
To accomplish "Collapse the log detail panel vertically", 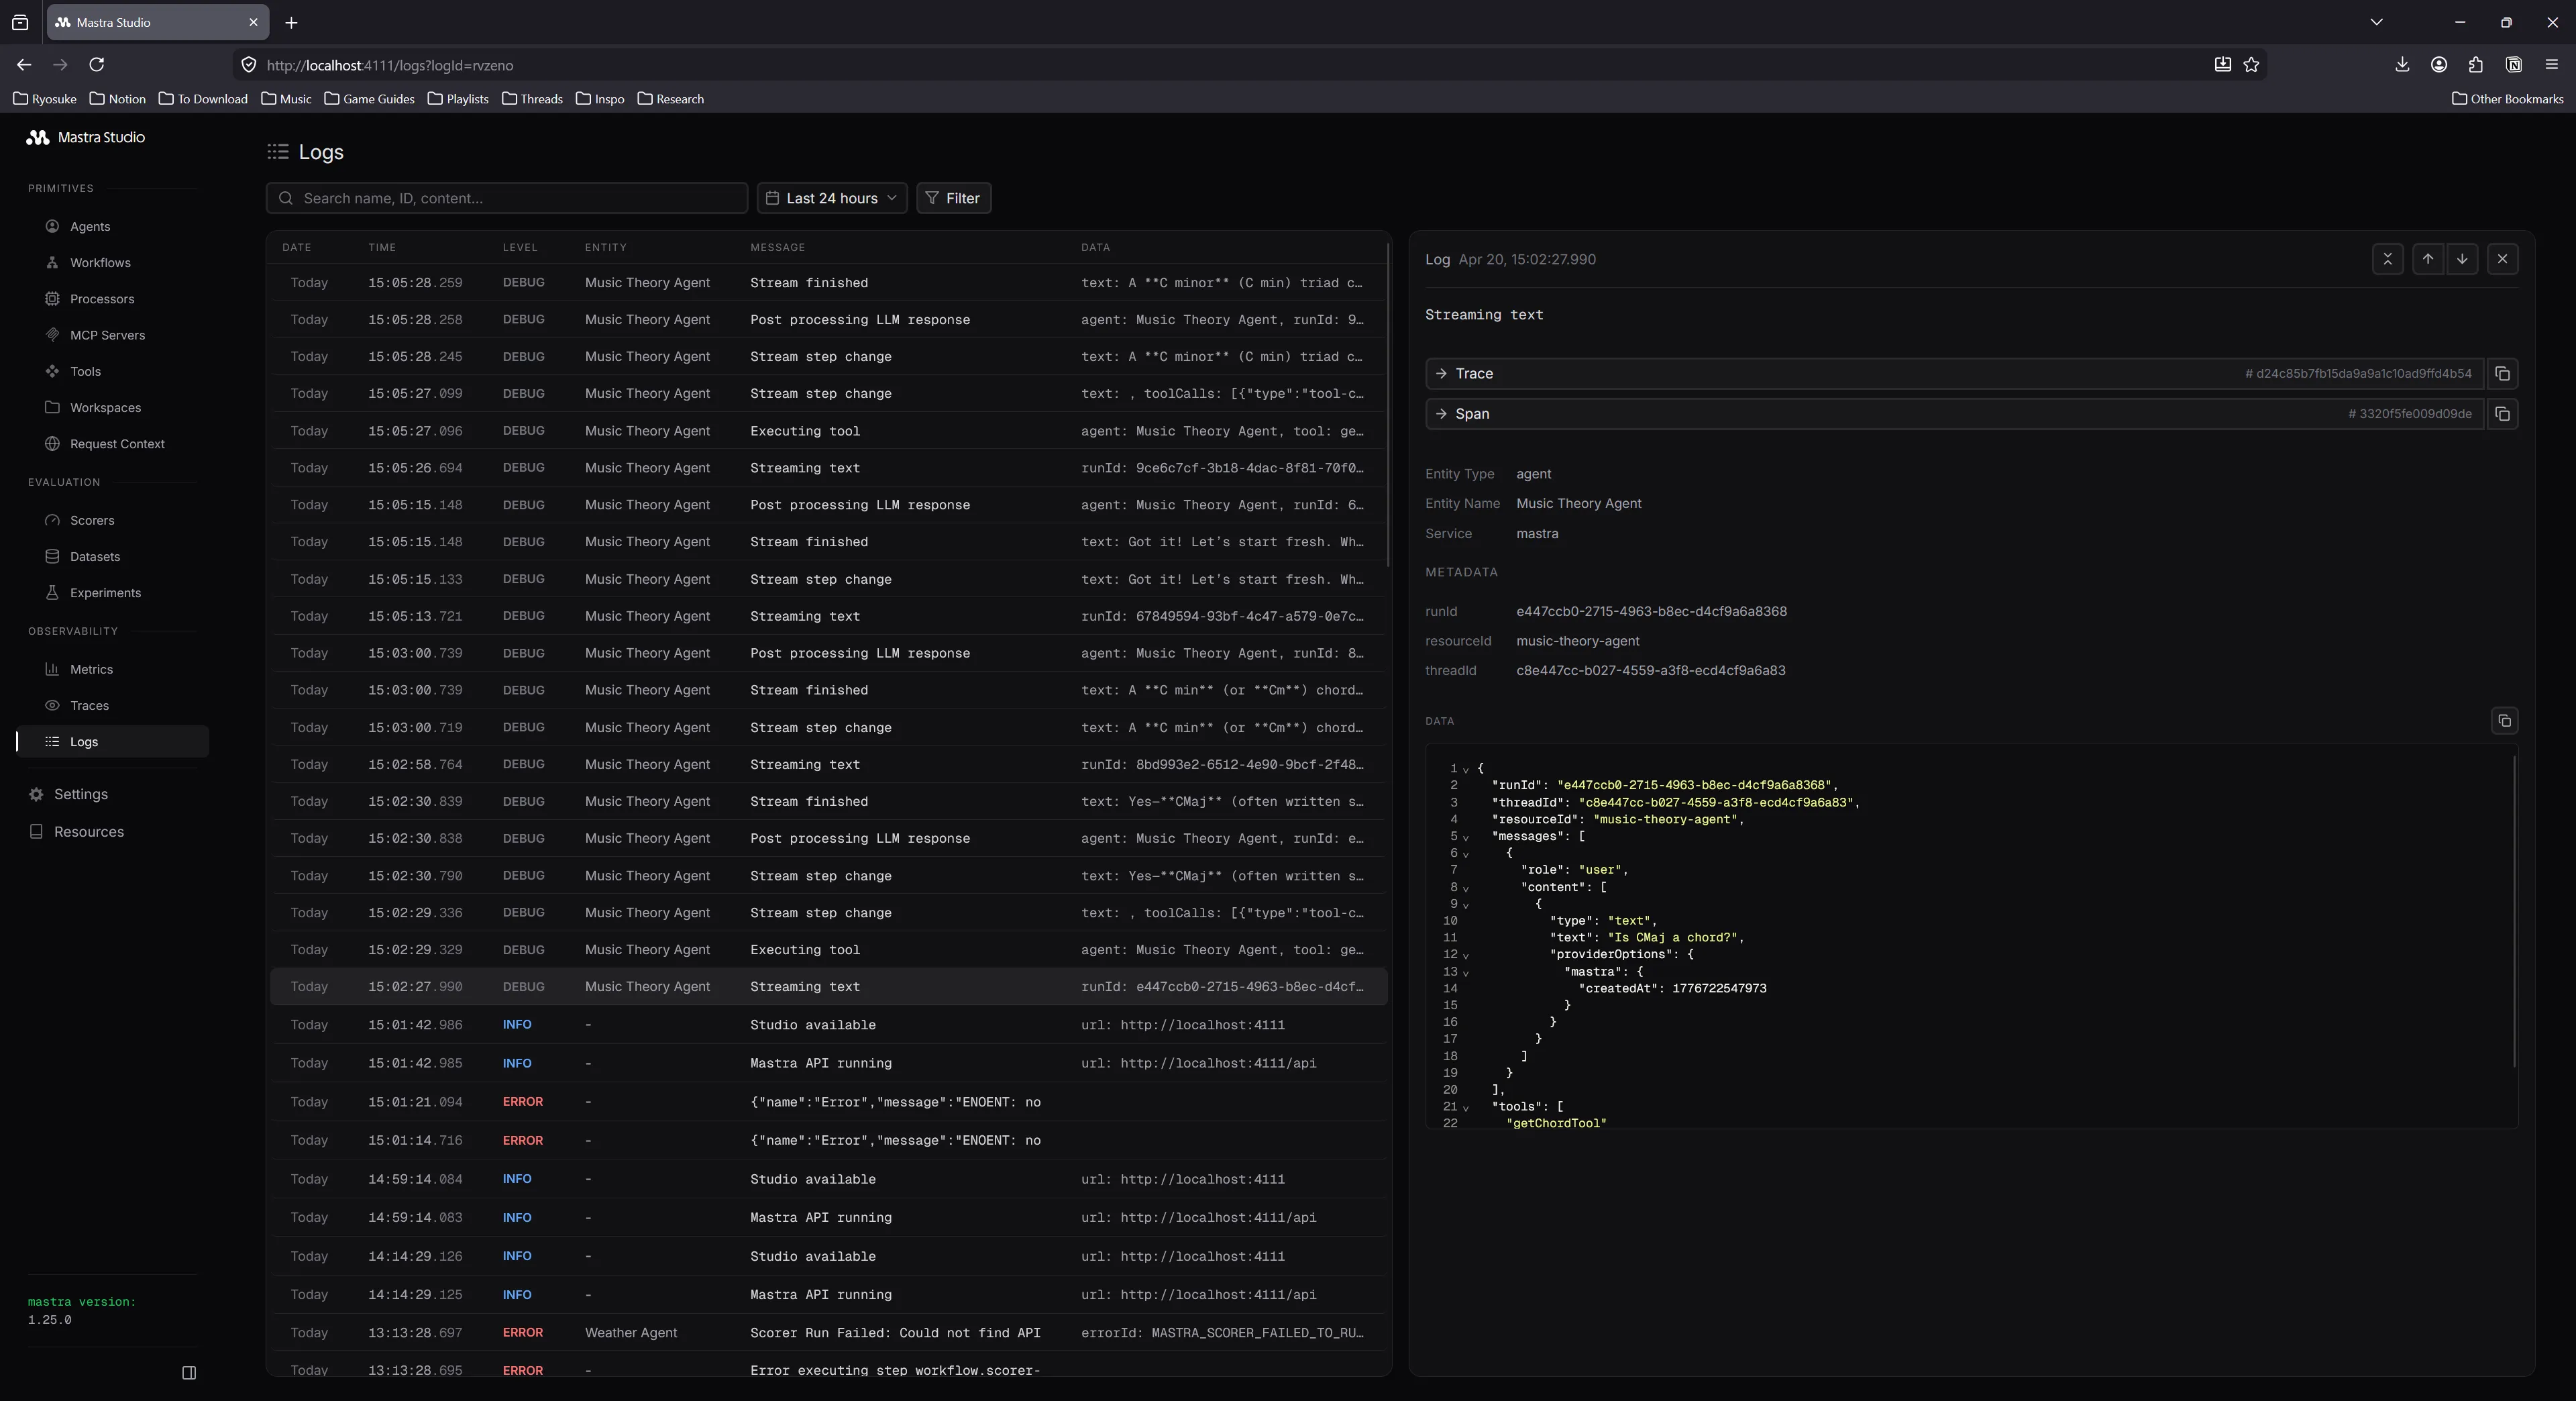I will (x=2388, y=259).
